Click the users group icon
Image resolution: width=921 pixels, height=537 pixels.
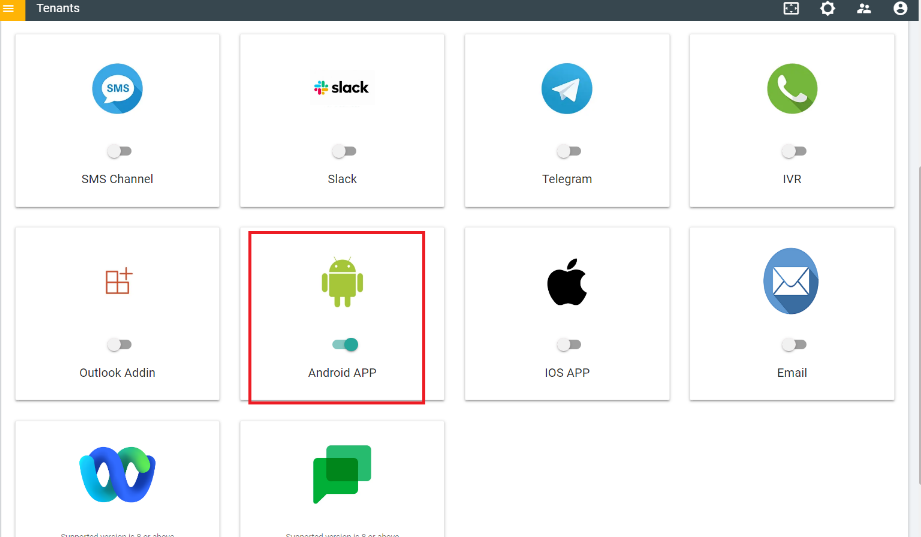click(864, 8)
